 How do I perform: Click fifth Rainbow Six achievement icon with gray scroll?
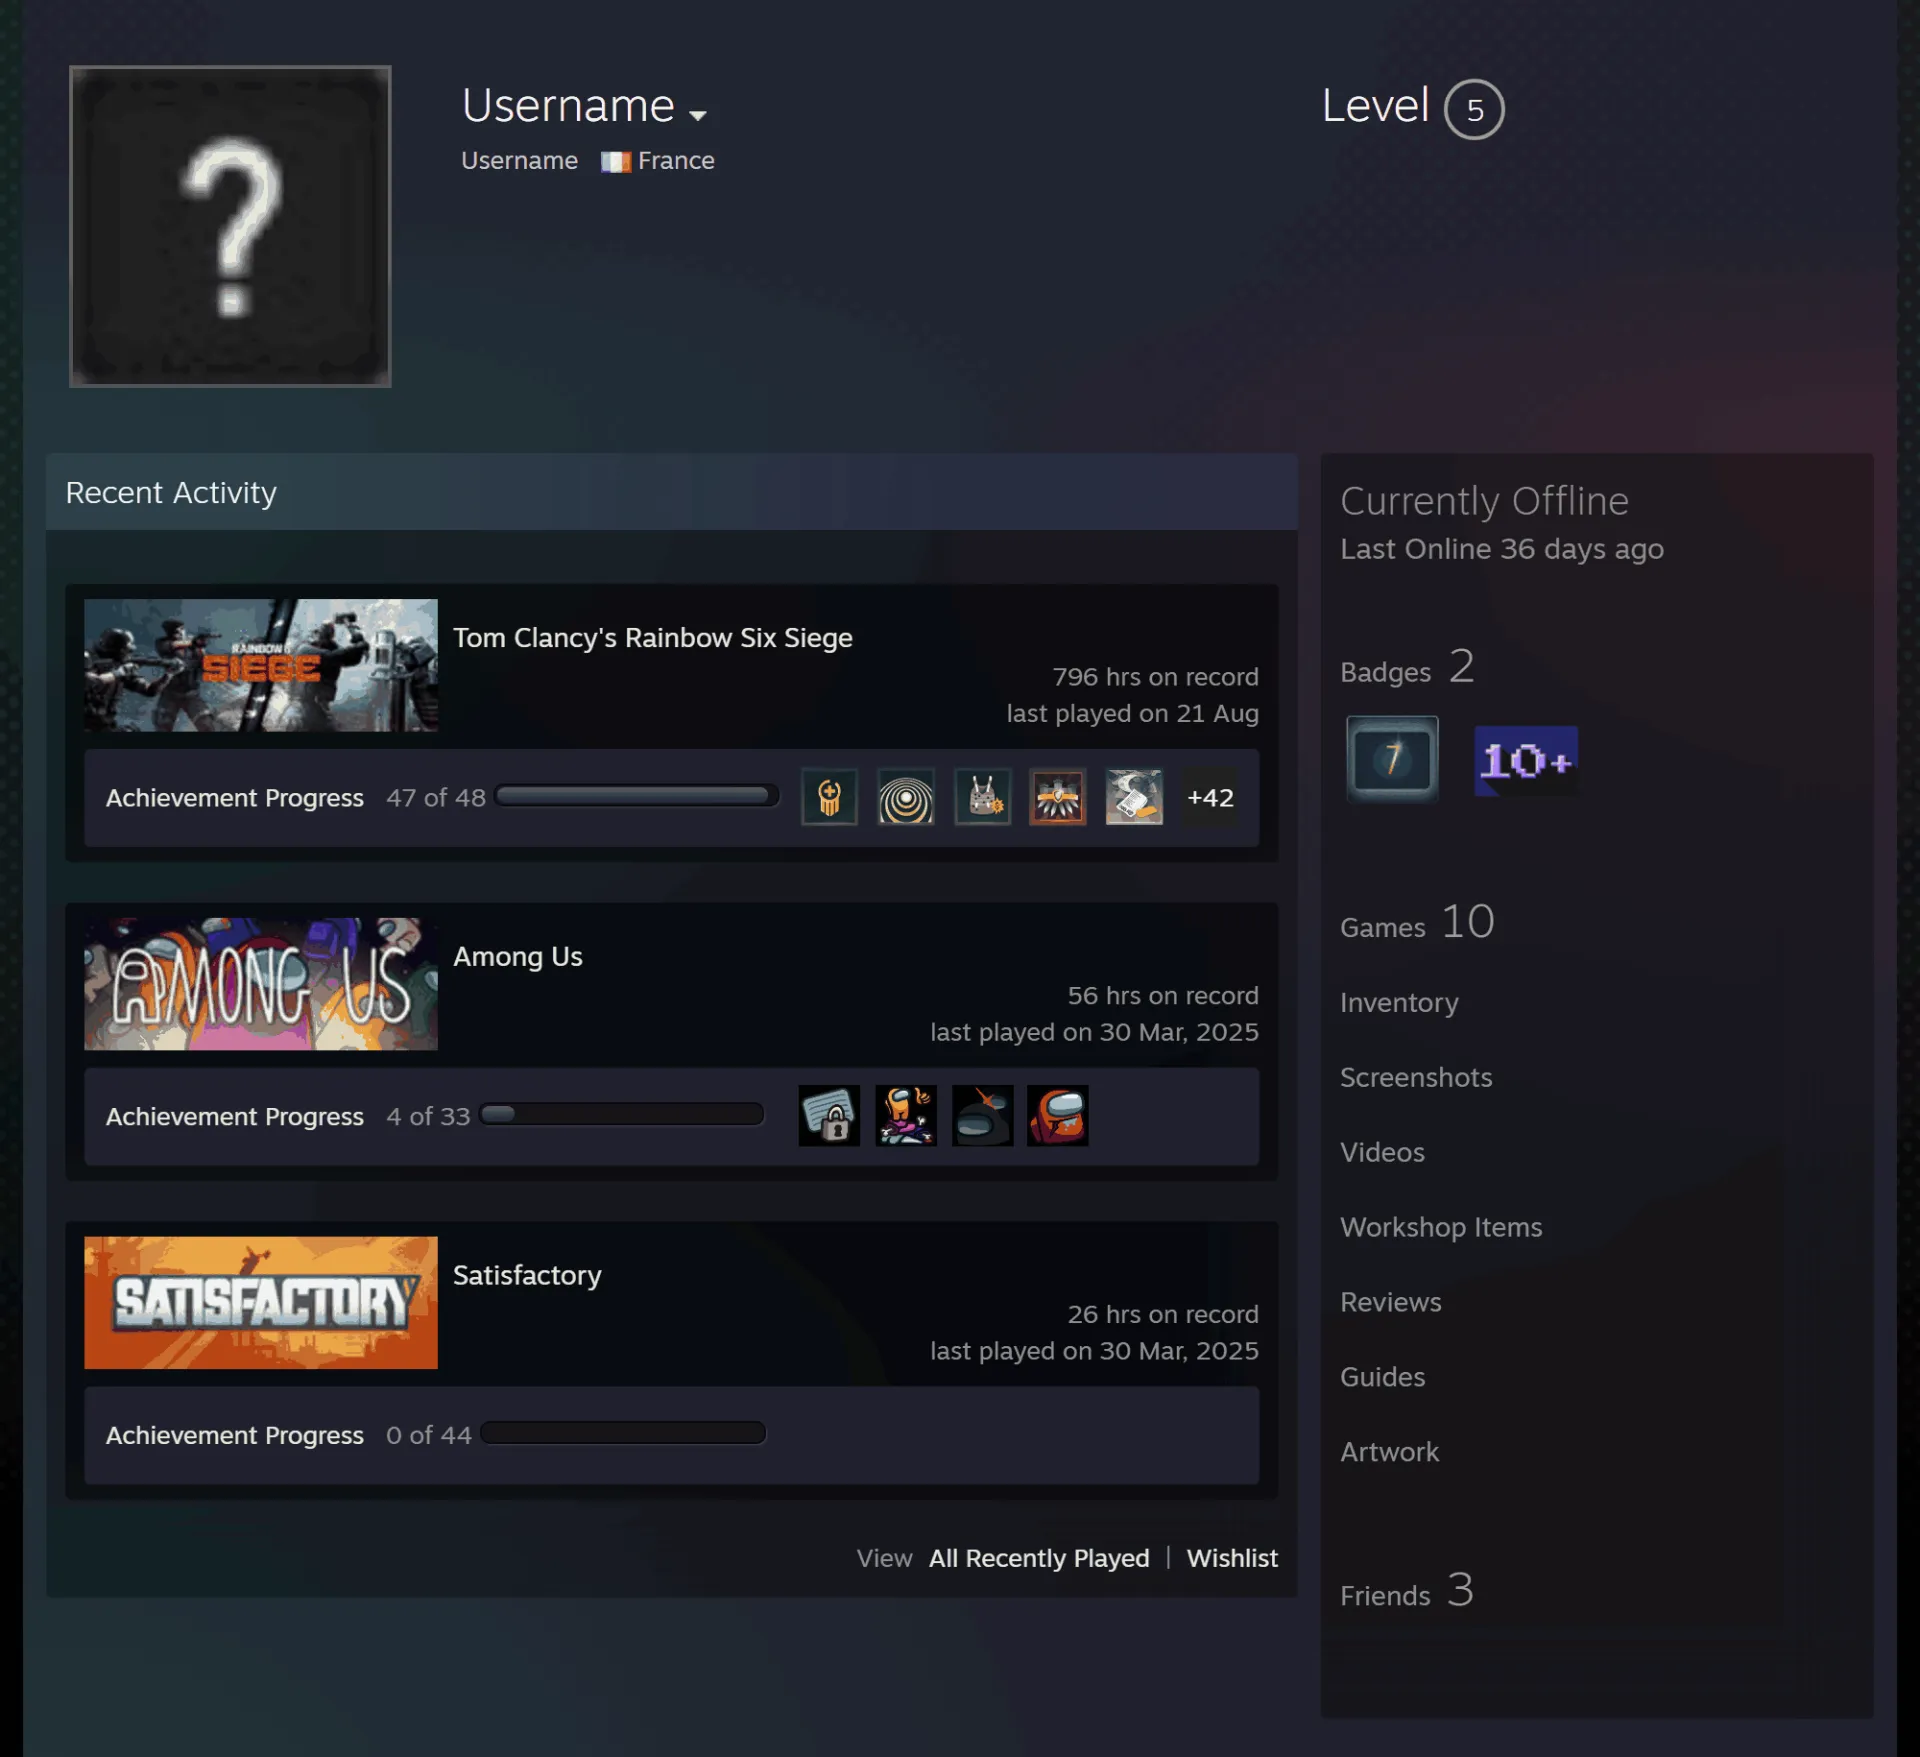[x=1134, y=797]
